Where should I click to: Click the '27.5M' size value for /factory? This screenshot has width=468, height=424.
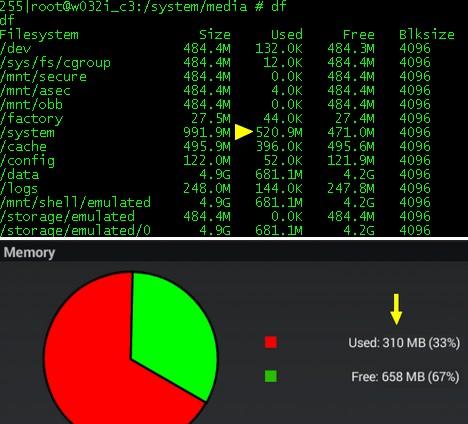click(x=211, y=119)
